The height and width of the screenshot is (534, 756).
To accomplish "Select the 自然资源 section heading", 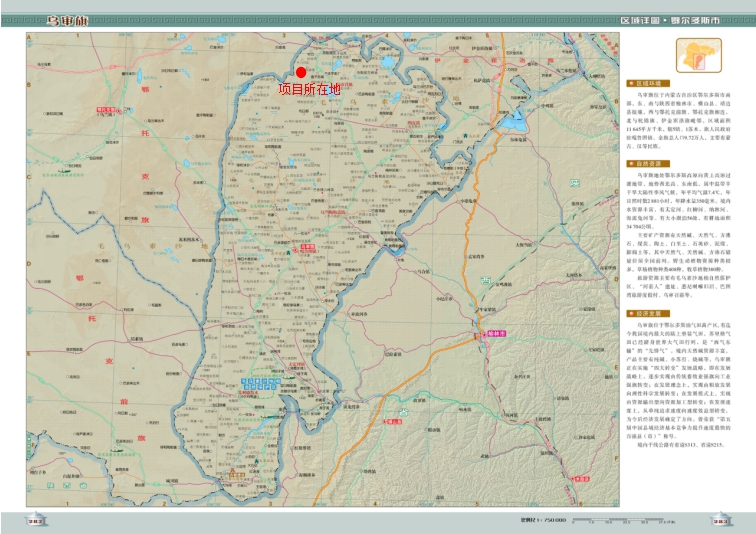I will coord(648,161).
